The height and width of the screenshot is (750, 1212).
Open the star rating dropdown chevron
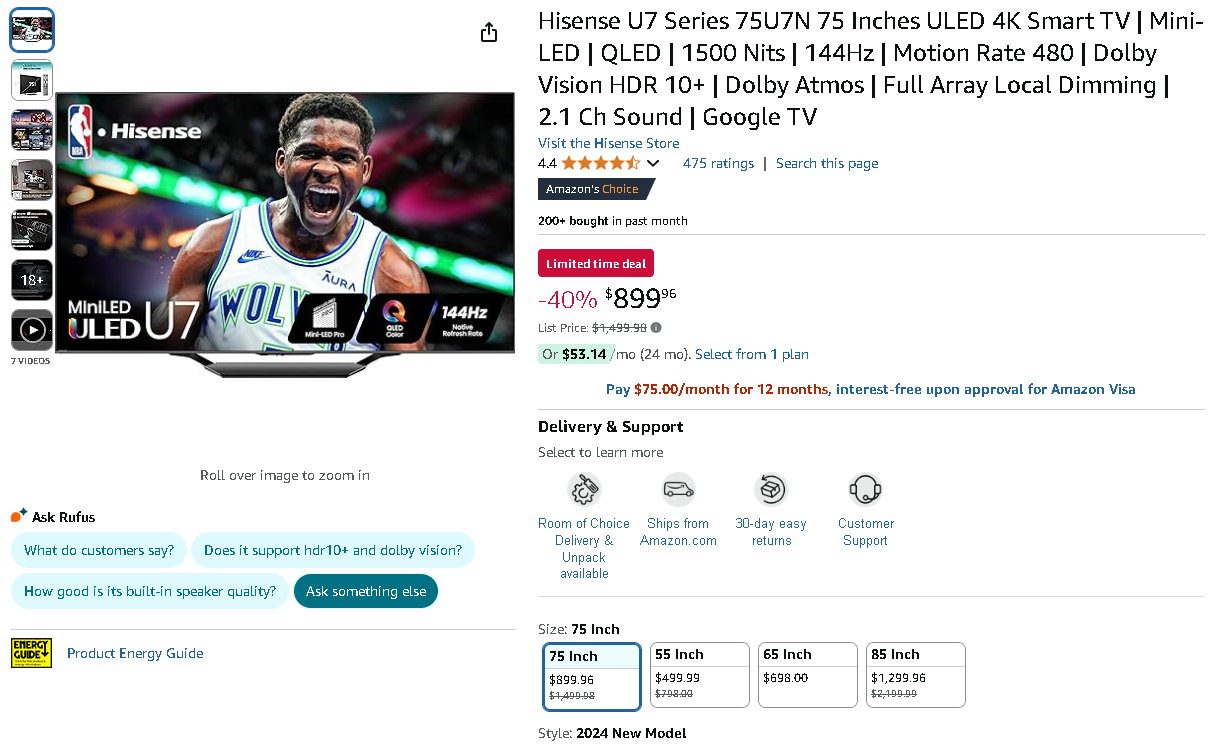[655, 163]
